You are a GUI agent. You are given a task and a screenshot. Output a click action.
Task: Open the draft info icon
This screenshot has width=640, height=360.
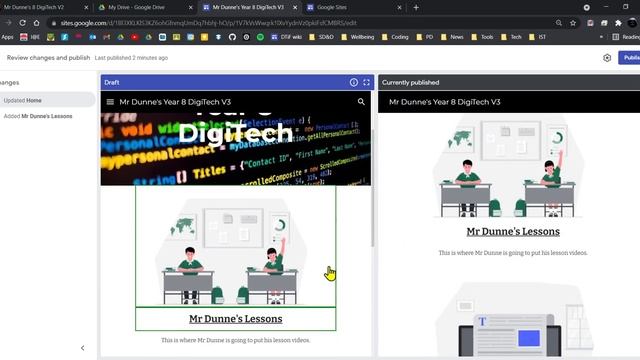(353, 82)
